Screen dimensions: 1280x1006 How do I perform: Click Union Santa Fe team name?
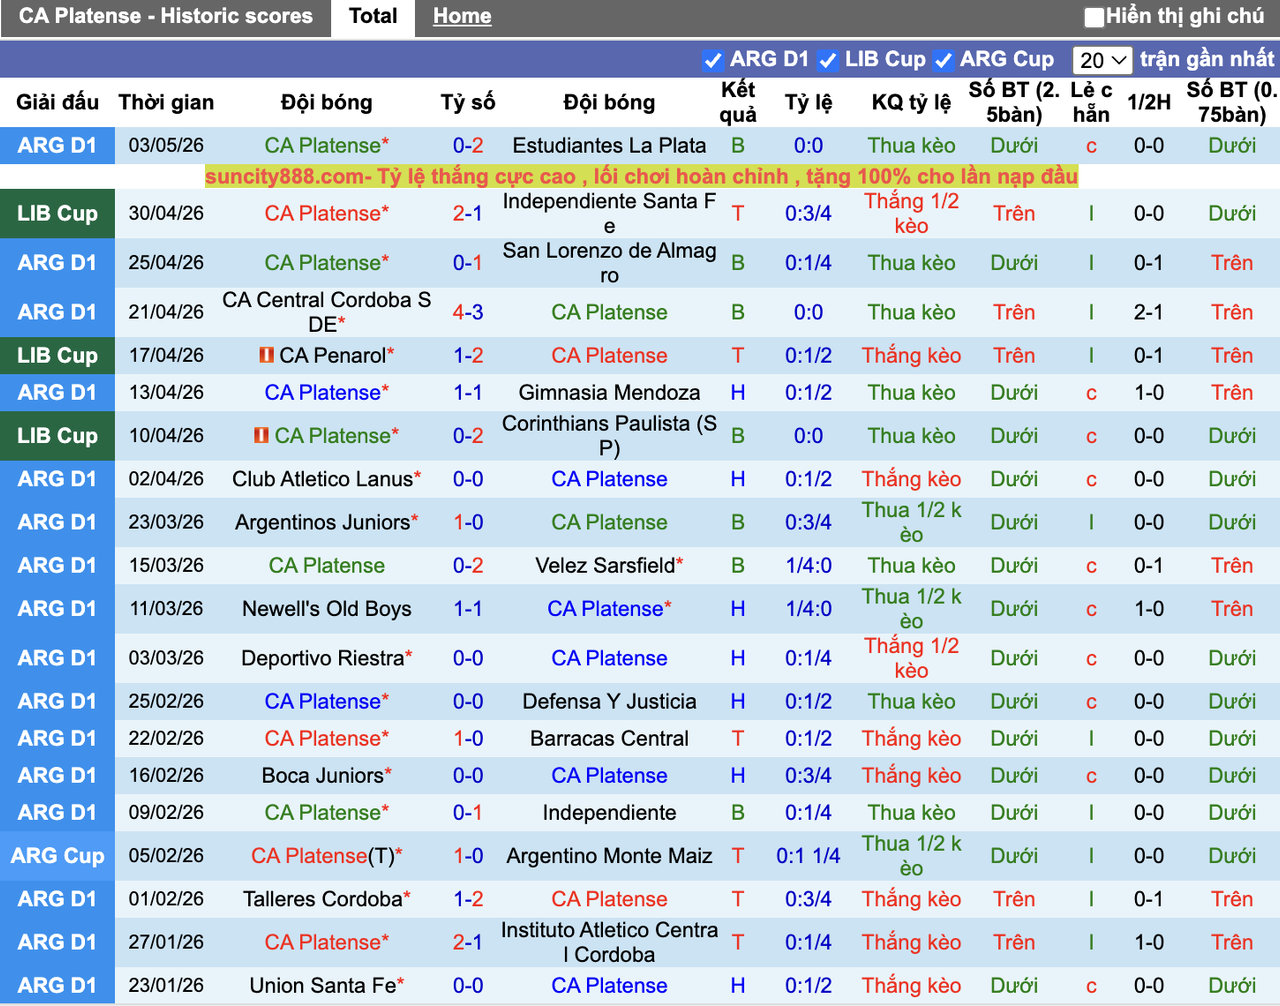click(322, 985)
